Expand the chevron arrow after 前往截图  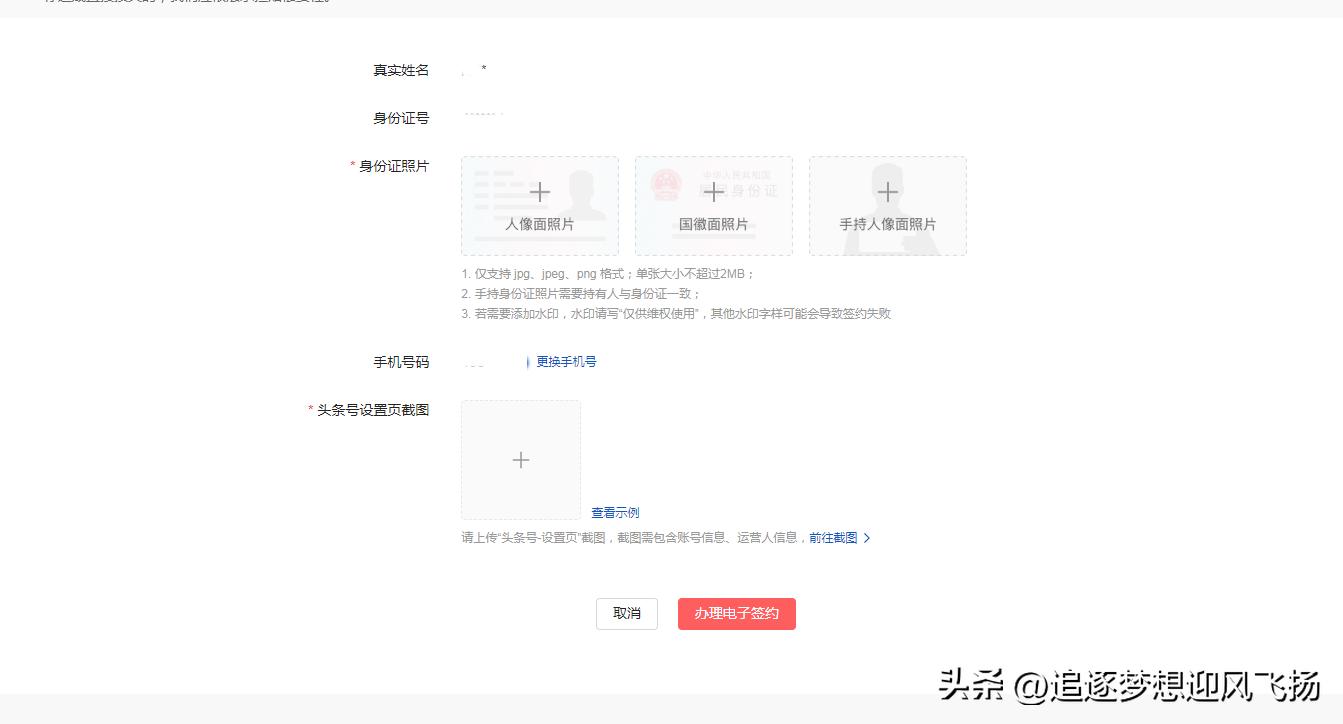coord(868,537)
